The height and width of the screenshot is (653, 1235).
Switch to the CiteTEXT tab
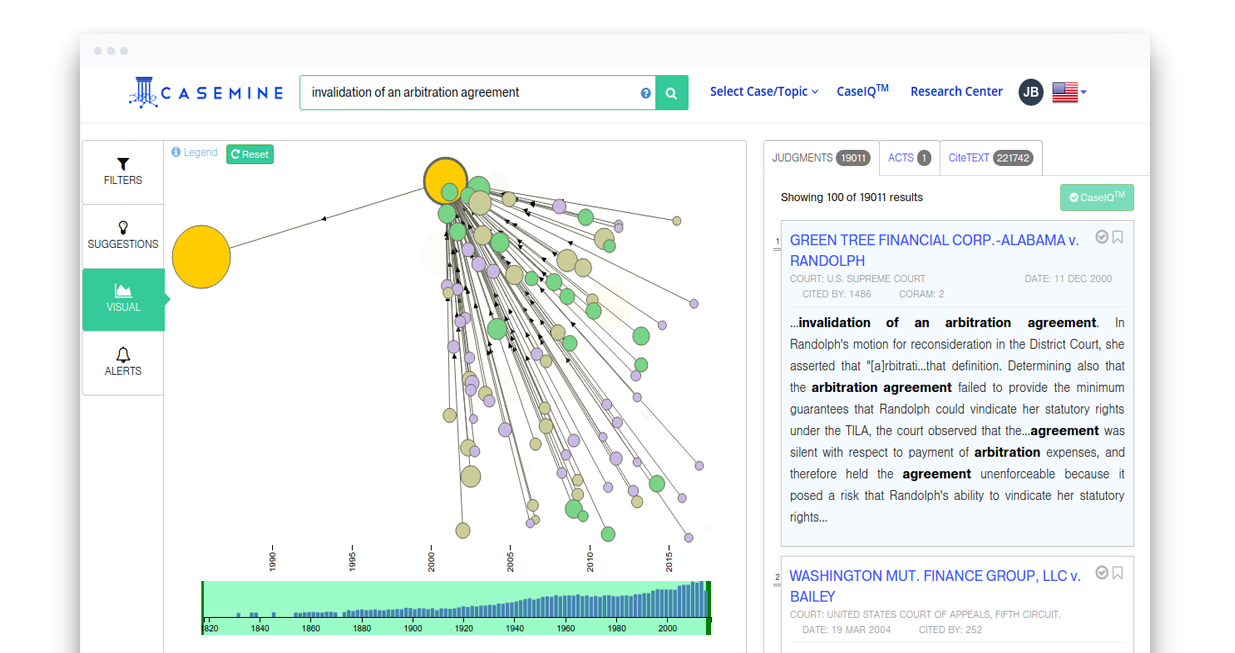coord(990,158)
